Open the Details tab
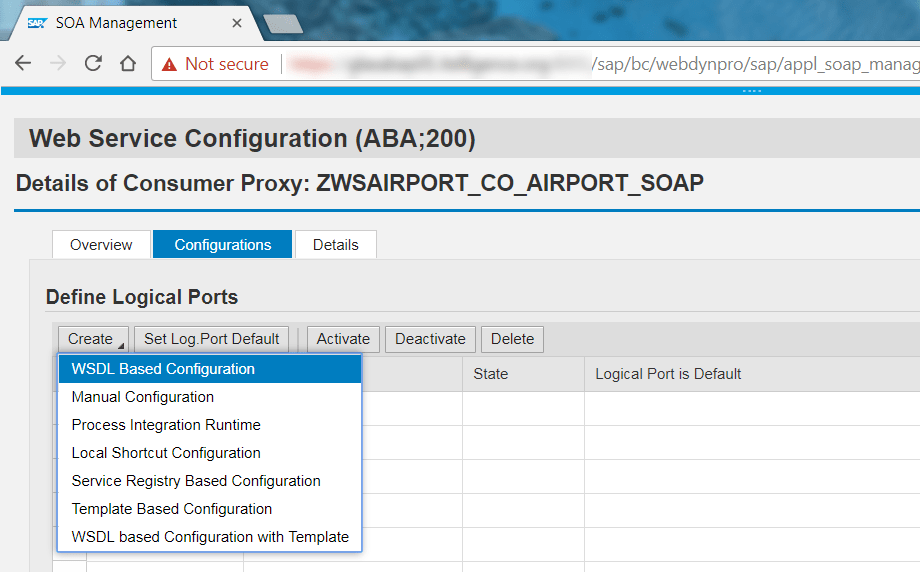Screen dimensions: 920x572 (x=336, y=245)
